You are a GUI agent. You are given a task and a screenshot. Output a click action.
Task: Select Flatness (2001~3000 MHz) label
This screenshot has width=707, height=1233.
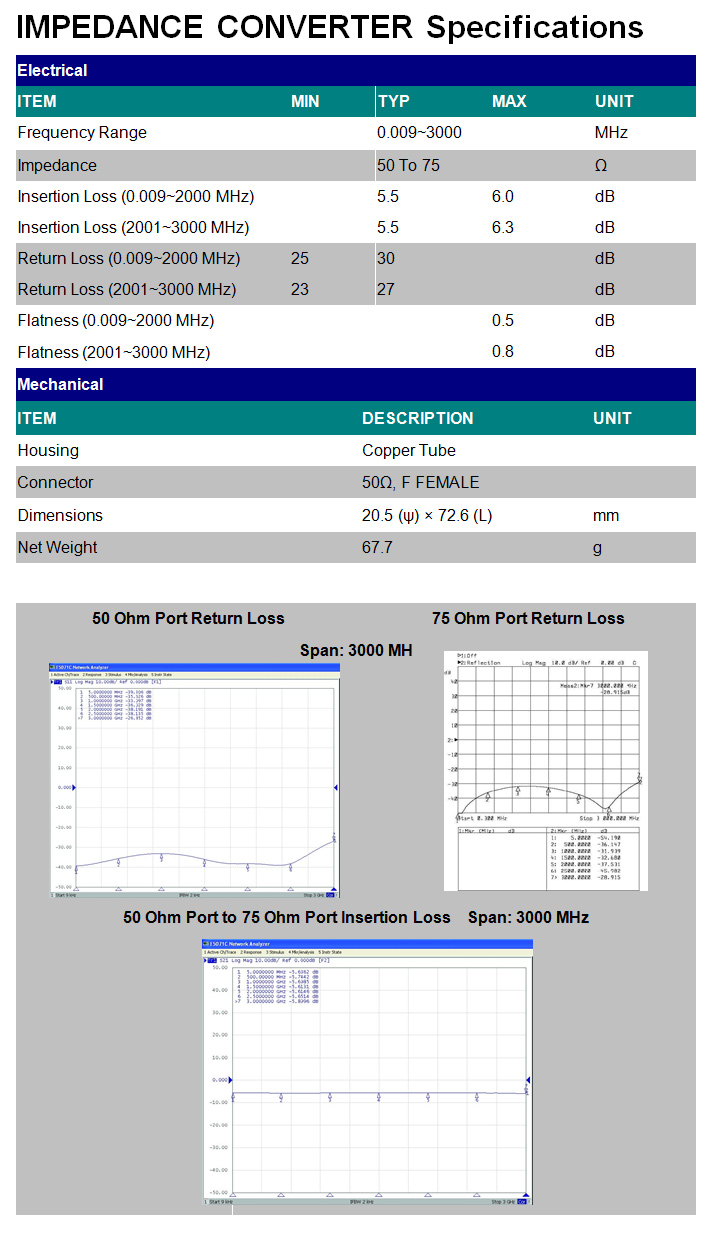(x=114, y=352)
